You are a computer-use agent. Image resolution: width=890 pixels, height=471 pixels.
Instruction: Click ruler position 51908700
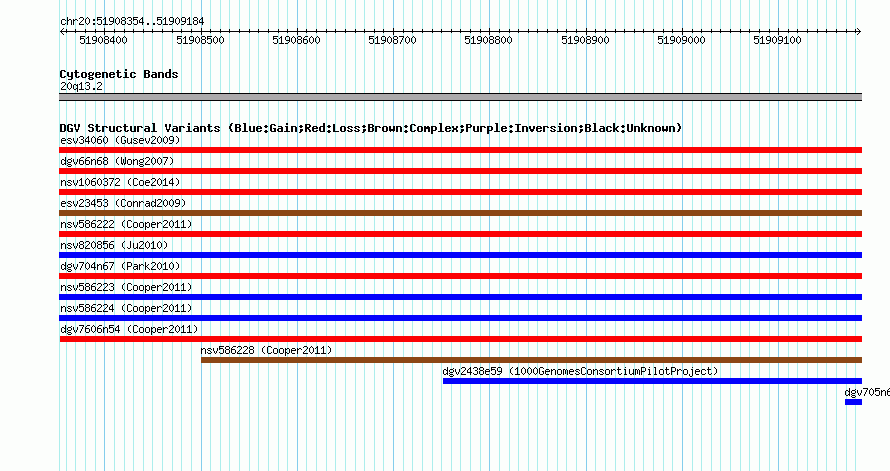pyautogui.click(x=392, y=40)
